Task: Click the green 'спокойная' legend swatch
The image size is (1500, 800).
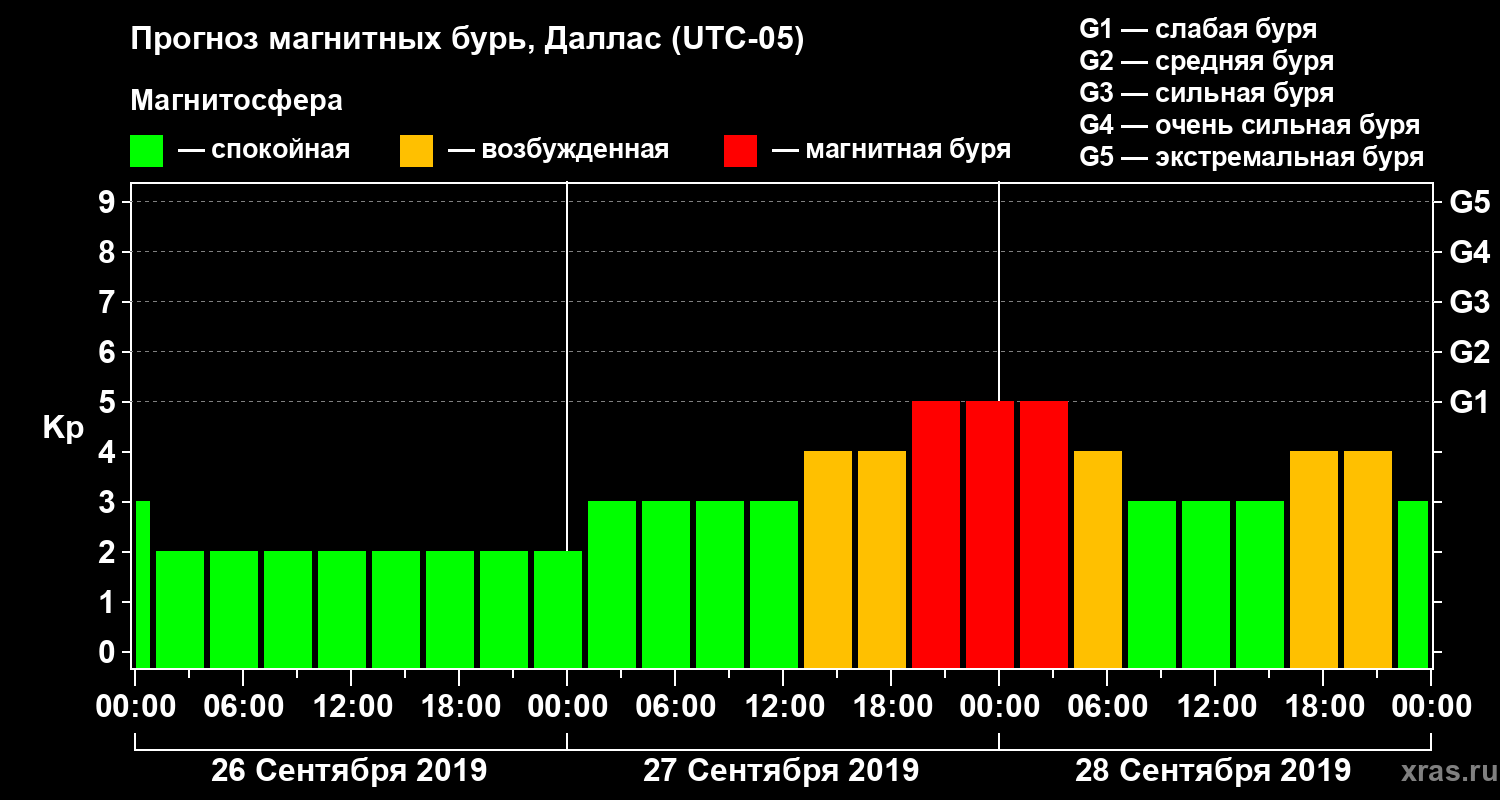Action: [146, 150]
